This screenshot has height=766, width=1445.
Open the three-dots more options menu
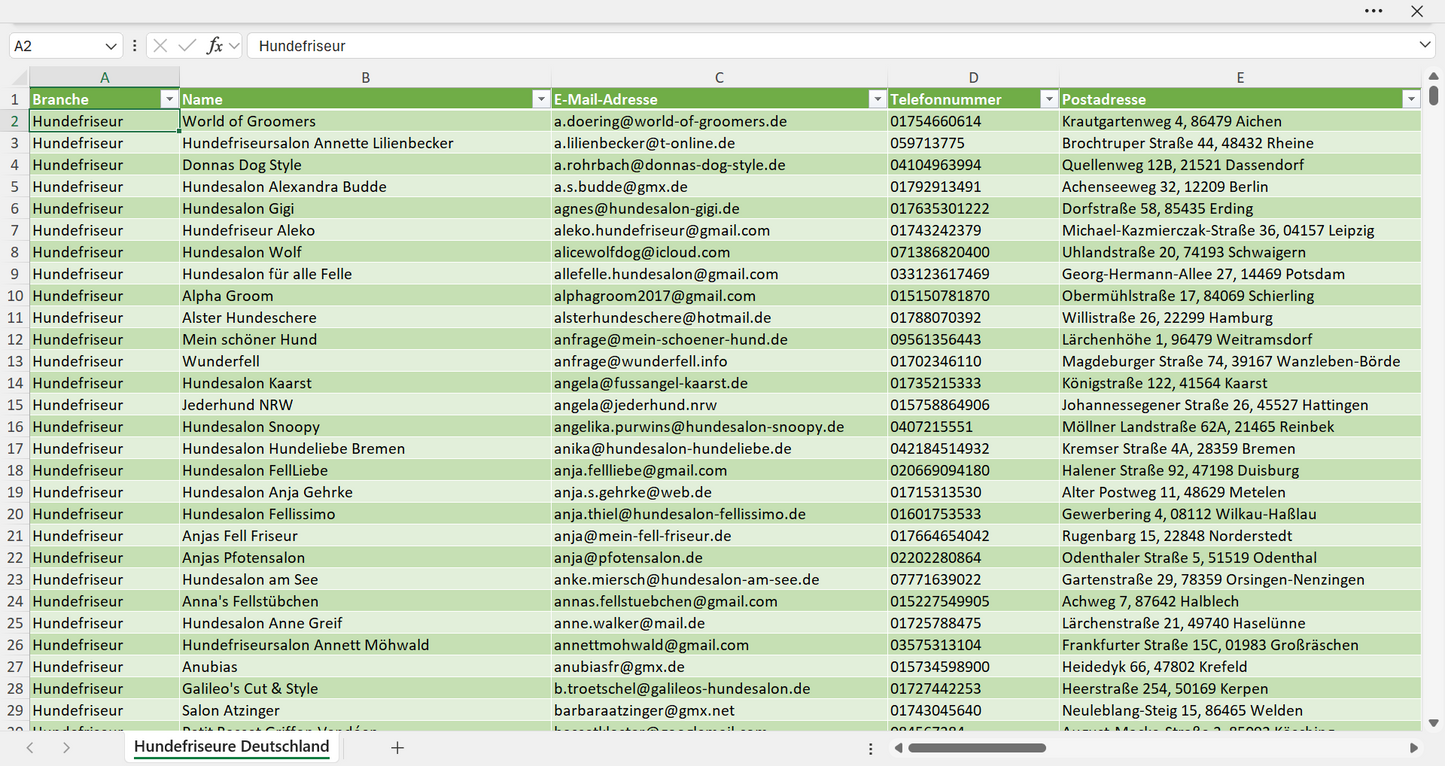tap(1374, 11)
